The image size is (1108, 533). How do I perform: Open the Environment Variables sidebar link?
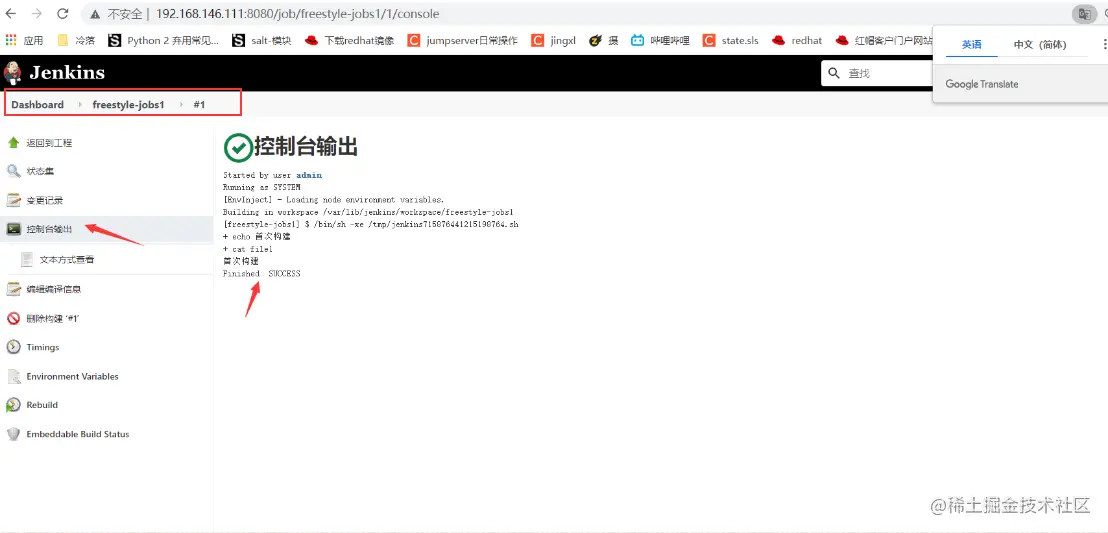pyautogui.click(x=72, y=376)
